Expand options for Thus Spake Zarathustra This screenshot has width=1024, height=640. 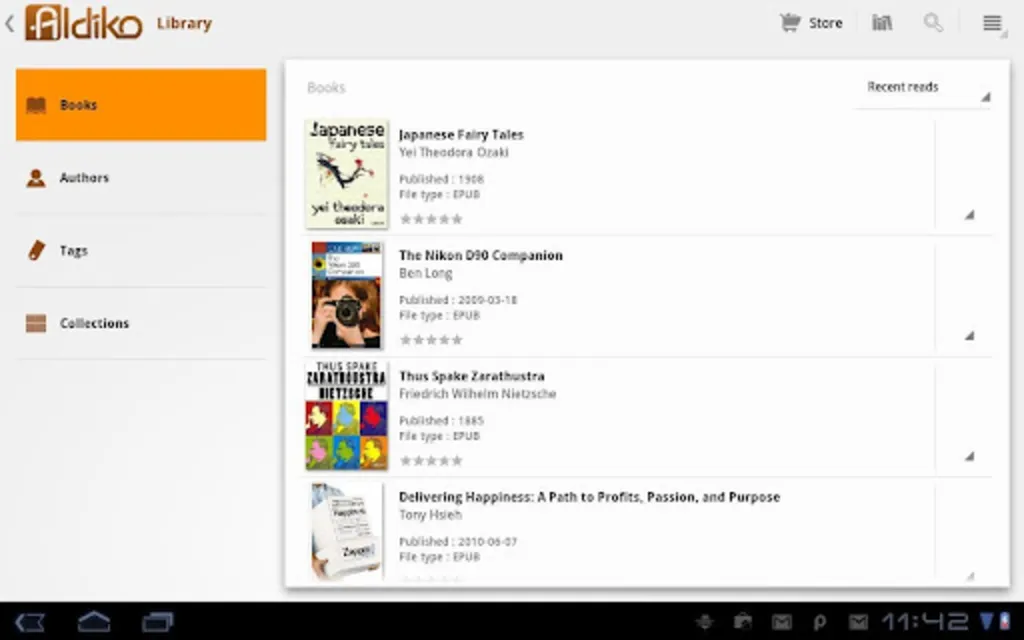(x=969, y=456)
